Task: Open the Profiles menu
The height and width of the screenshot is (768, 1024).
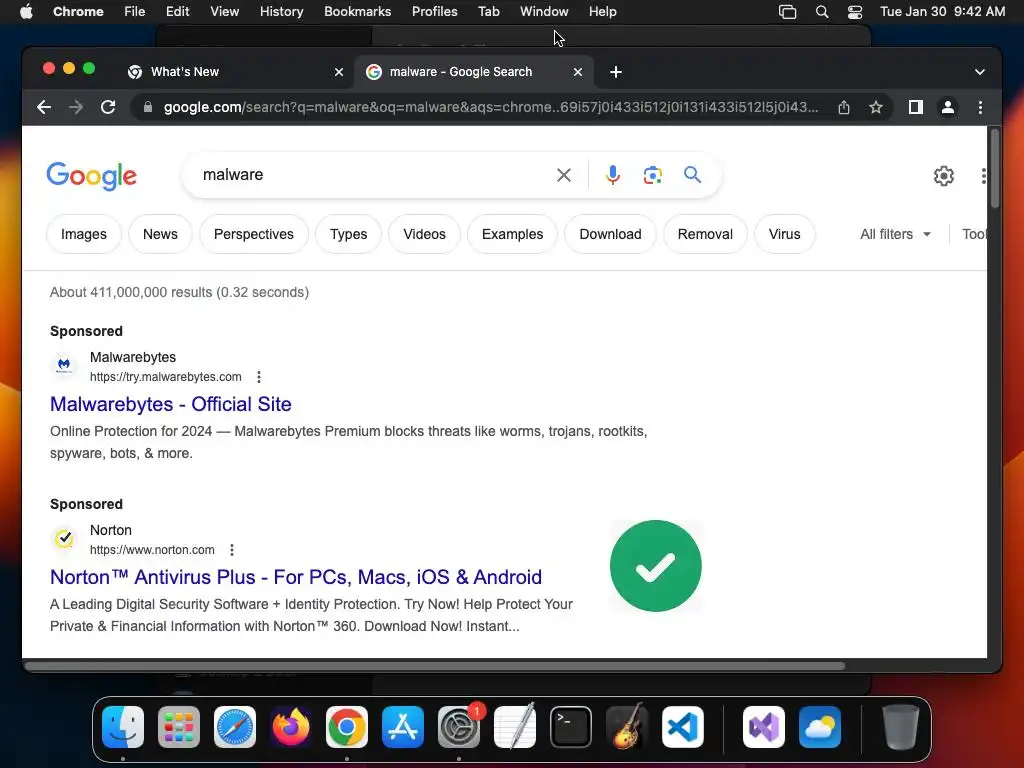Action: [434, 12]
